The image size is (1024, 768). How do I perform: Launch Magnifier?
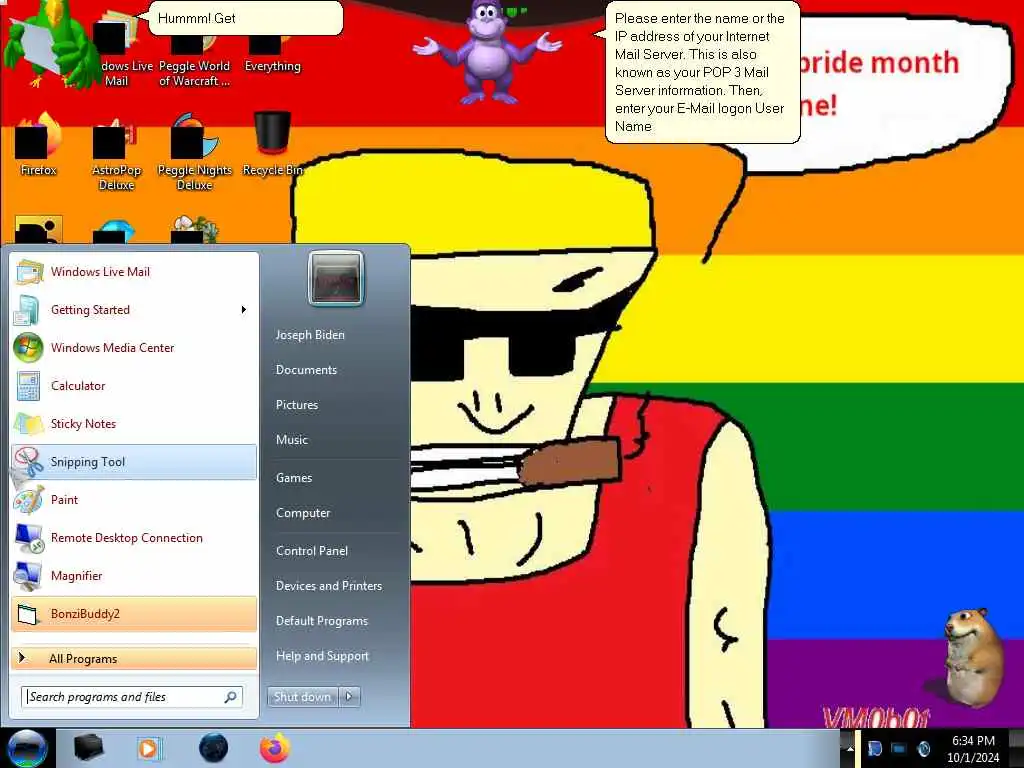[134, 575]
